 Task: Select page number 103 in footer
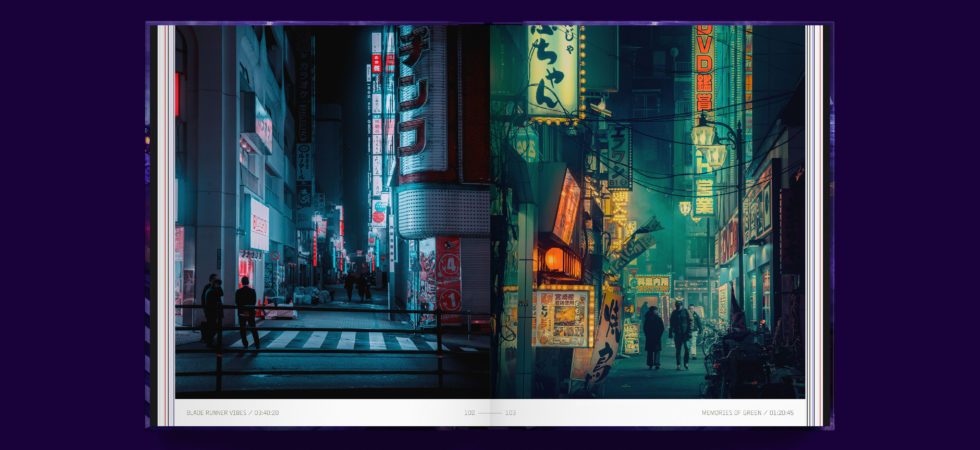(510, 412)
